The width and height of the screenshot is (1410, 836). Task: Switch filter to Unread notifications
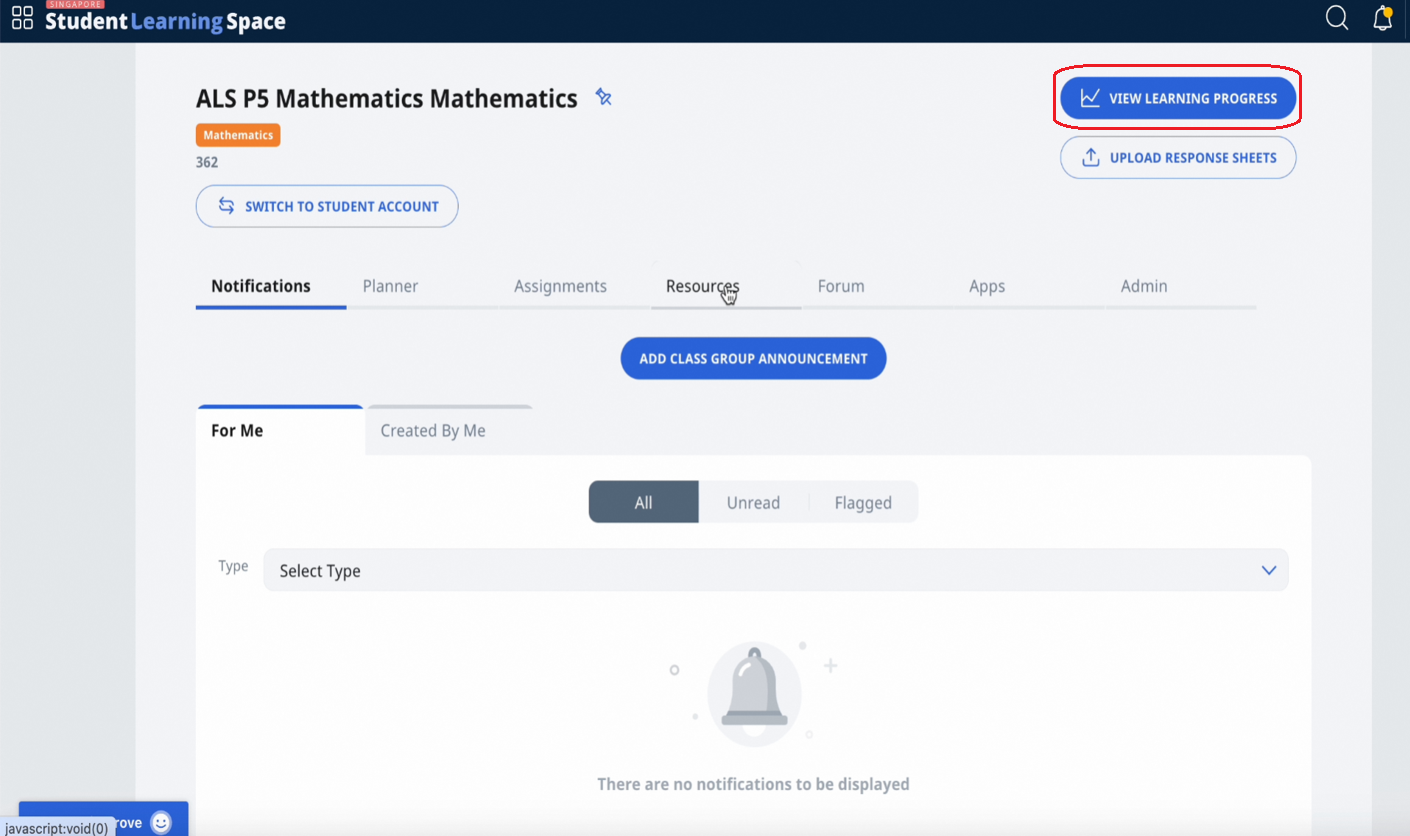(753, 502)
